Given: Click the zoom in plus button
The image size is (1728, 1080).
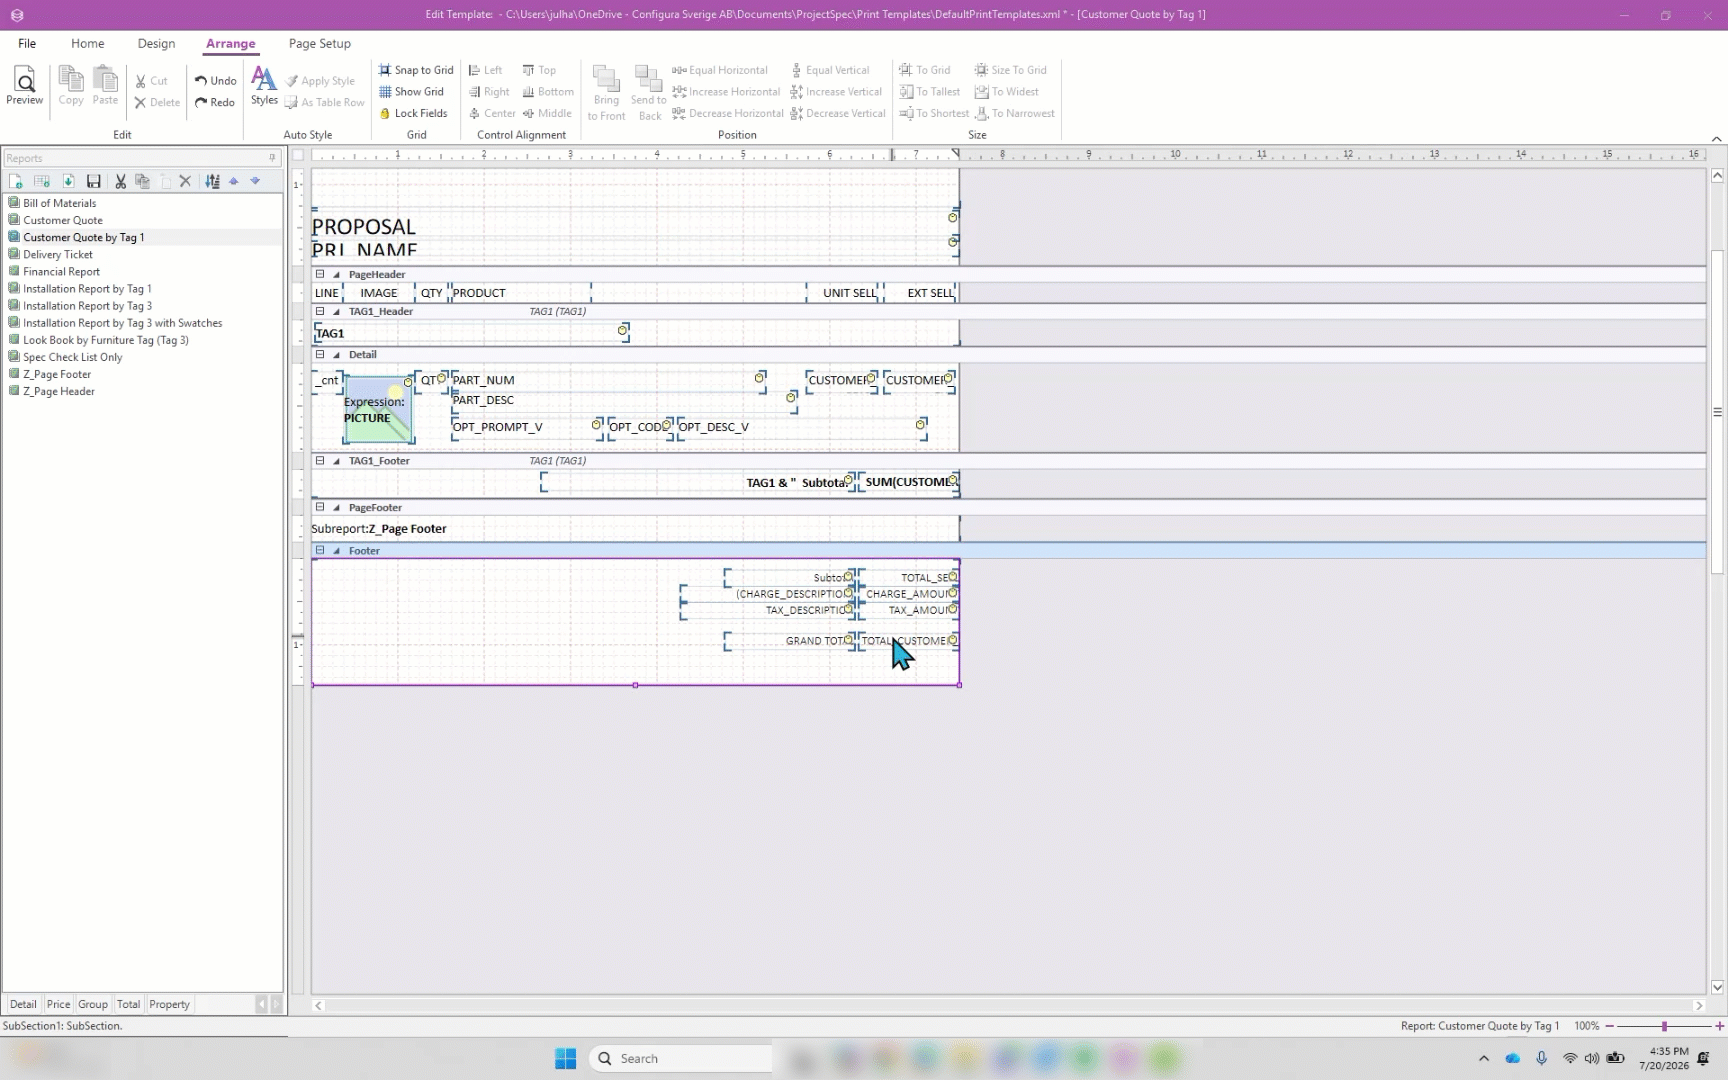Looking at the screenshot, I should tap(1719, 1026).
